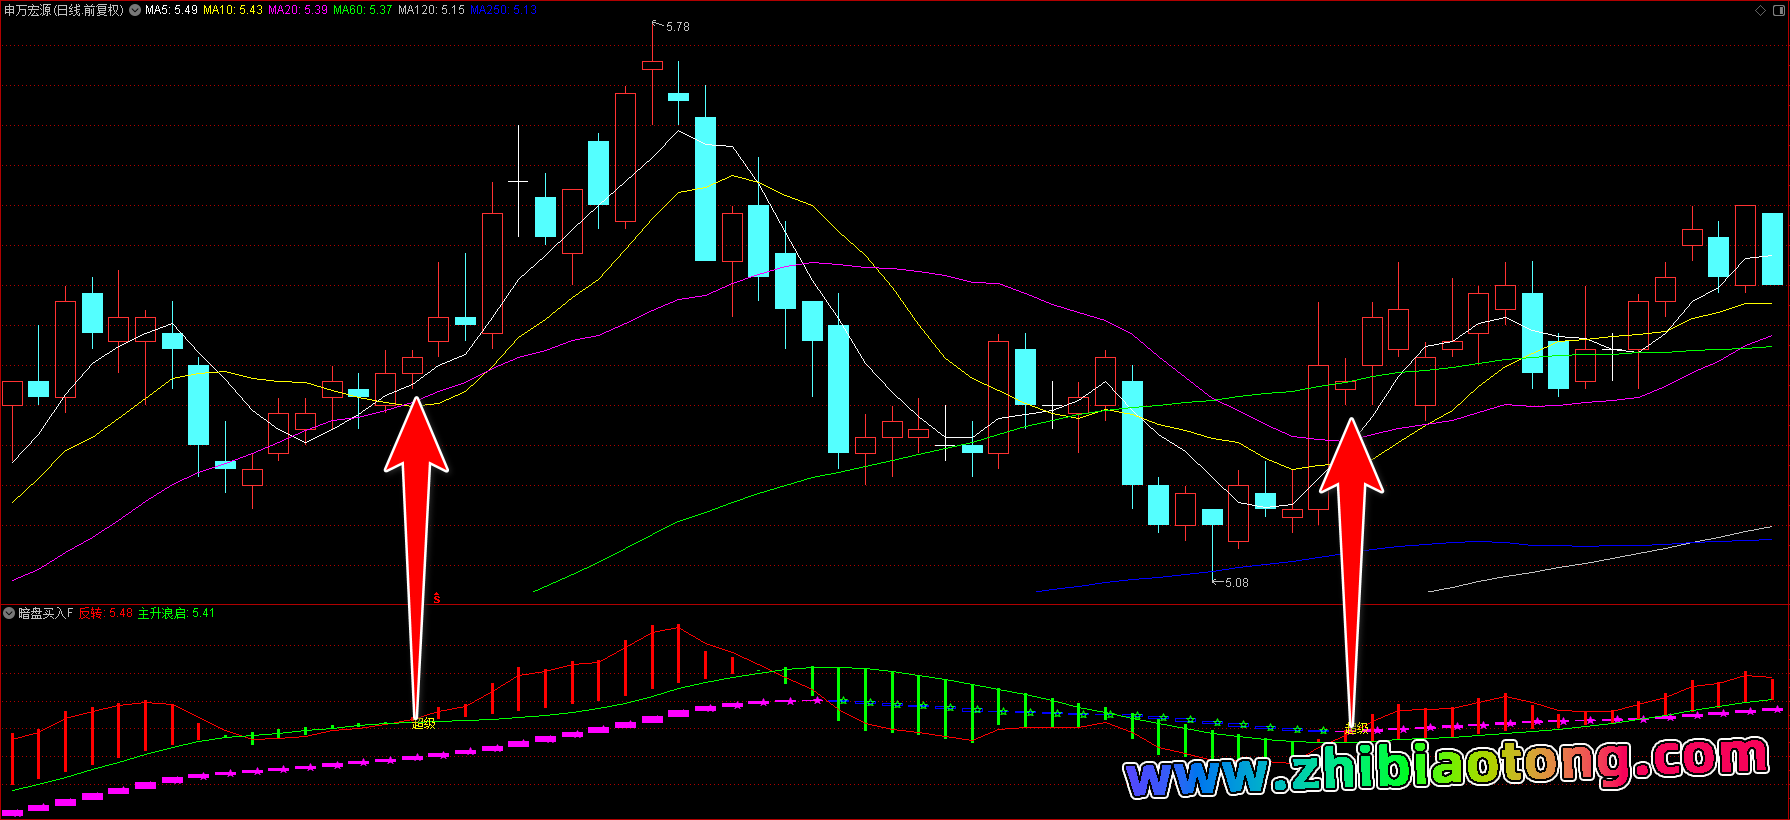
Task: Click the blue MA250 legend label
Action: (x=503, y=10)
